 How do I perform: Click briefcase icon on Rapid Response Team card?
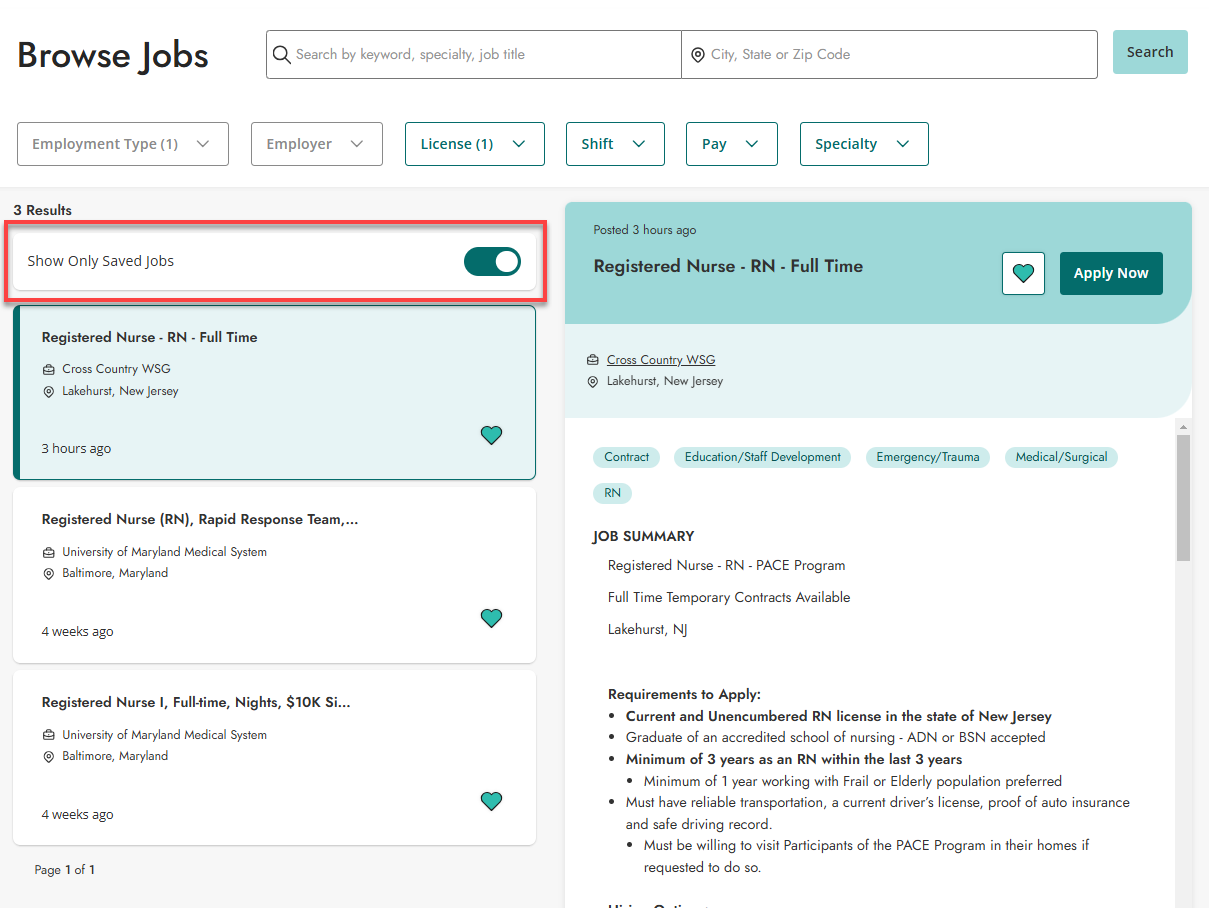[48, 552]
